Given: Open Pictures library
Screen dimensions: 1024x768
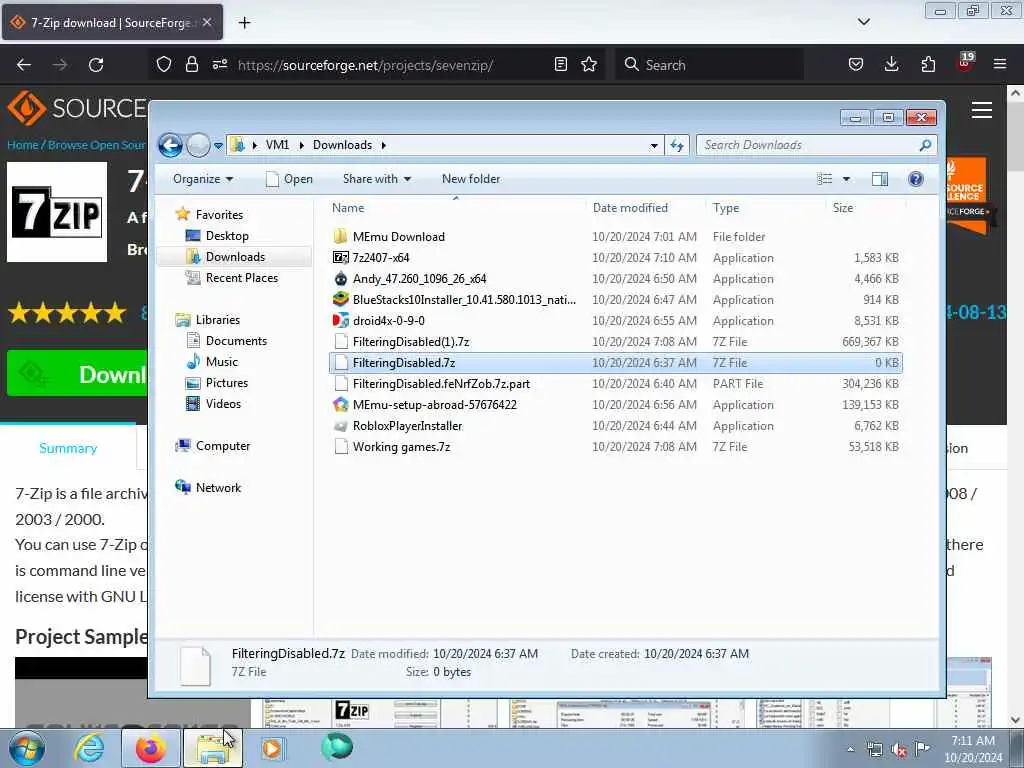Looking at the screenshot, I should pyautogui.click(x=227, y=383).
